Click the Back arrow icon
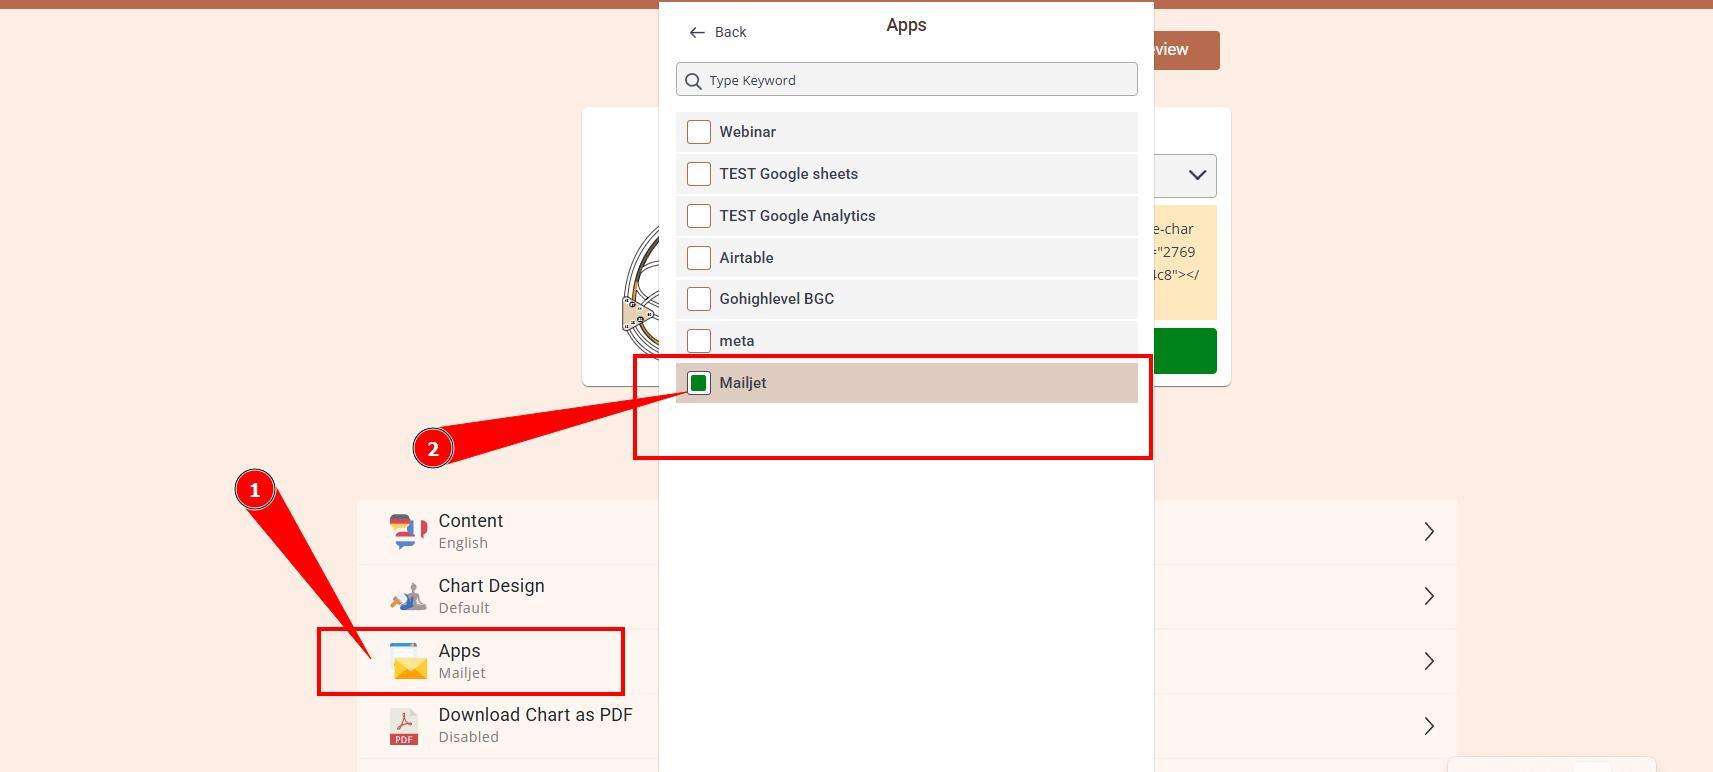1713x772 pixels. tap(697, 33)
